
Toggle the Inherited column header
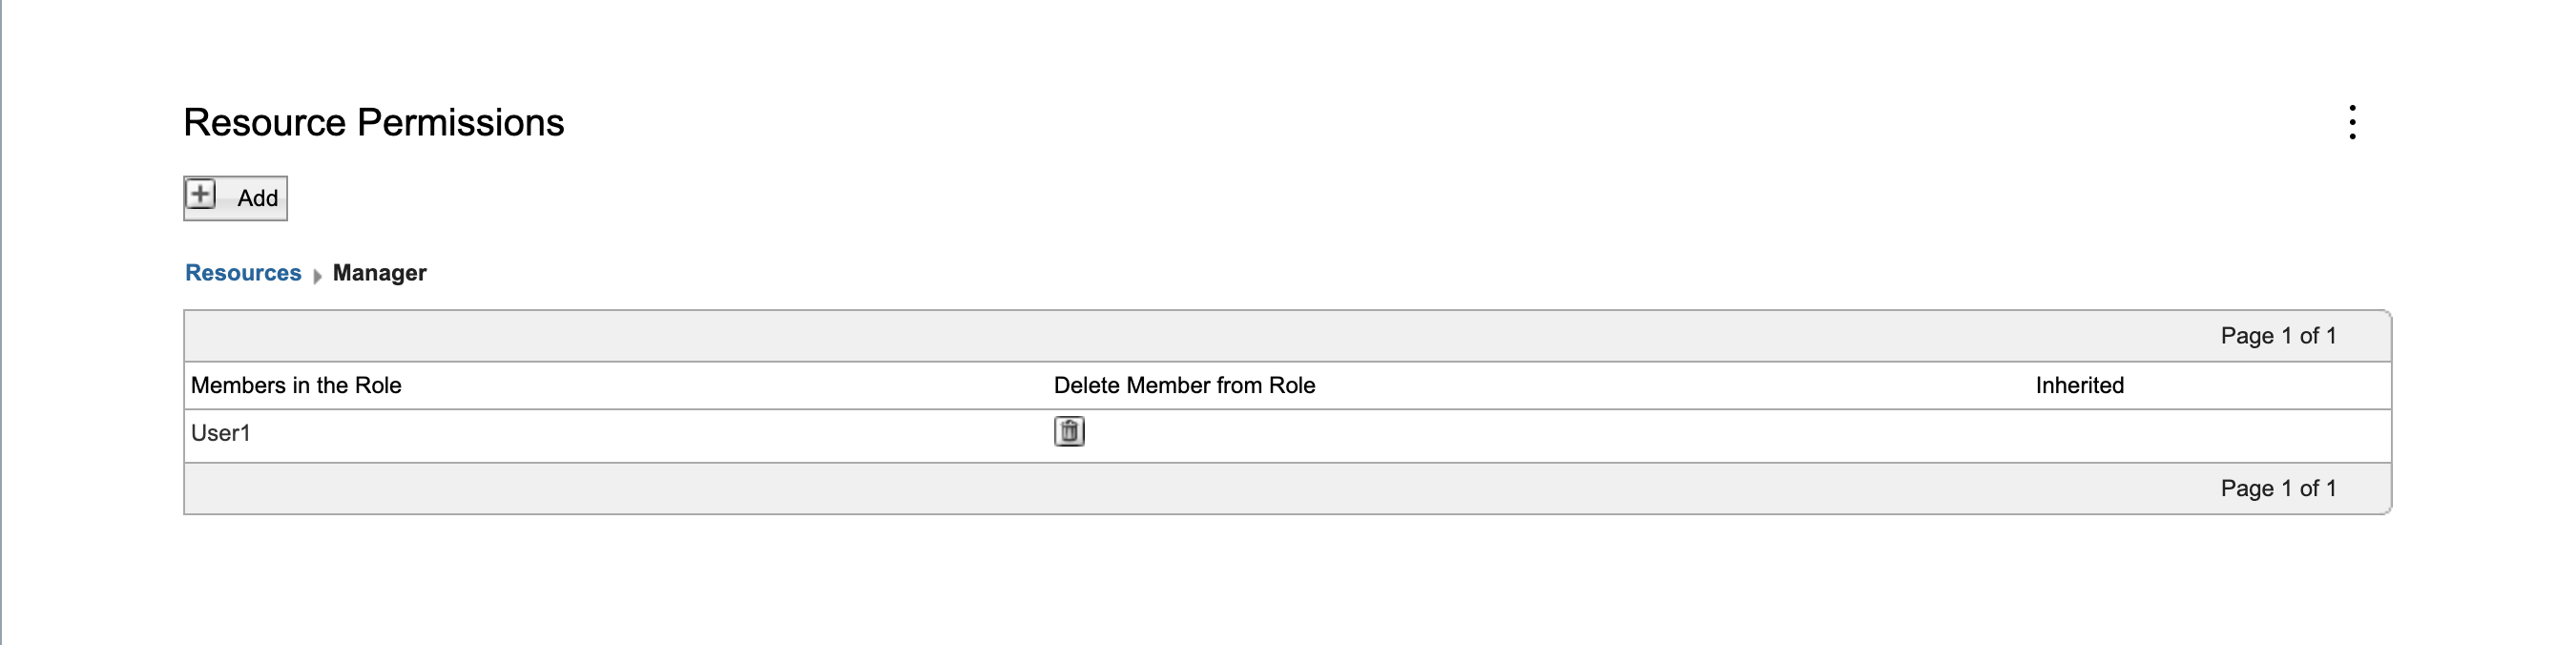tap(2078, 385)
